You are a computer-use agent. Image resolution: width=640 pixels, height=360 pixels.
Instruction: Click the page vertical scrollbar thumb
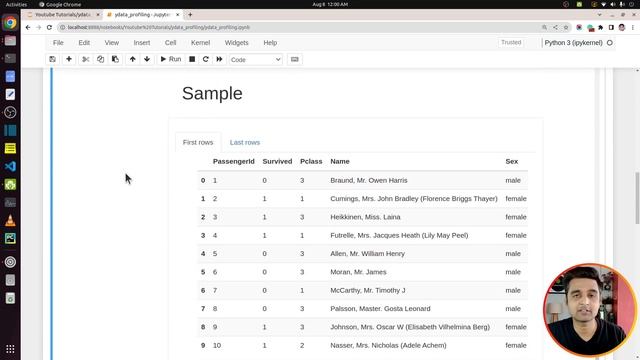[637, 198]
